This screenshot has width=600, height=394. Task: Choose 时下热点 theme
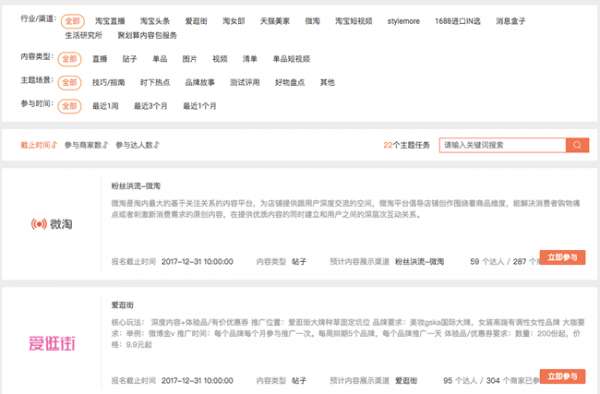coord(155,82)
